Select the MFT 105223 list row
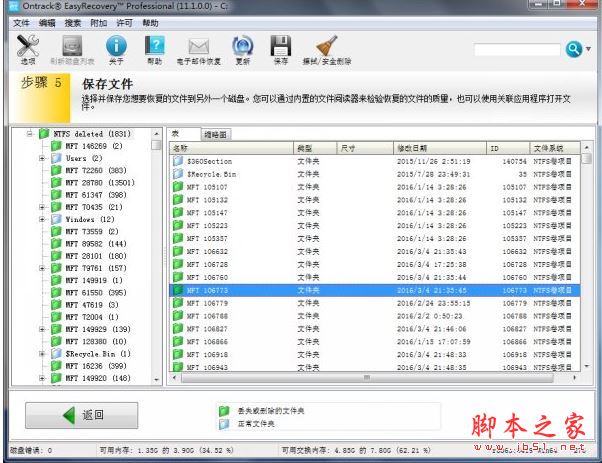602x463 pixels. [x=375, y=225]
